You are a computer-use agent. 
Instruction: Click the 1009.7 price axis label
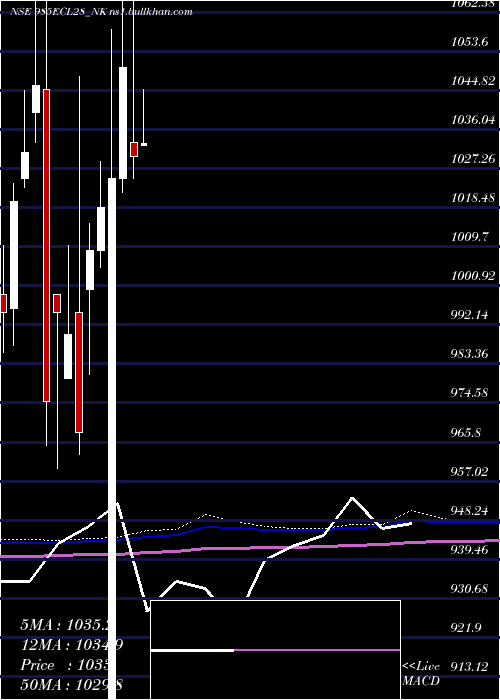472,237
